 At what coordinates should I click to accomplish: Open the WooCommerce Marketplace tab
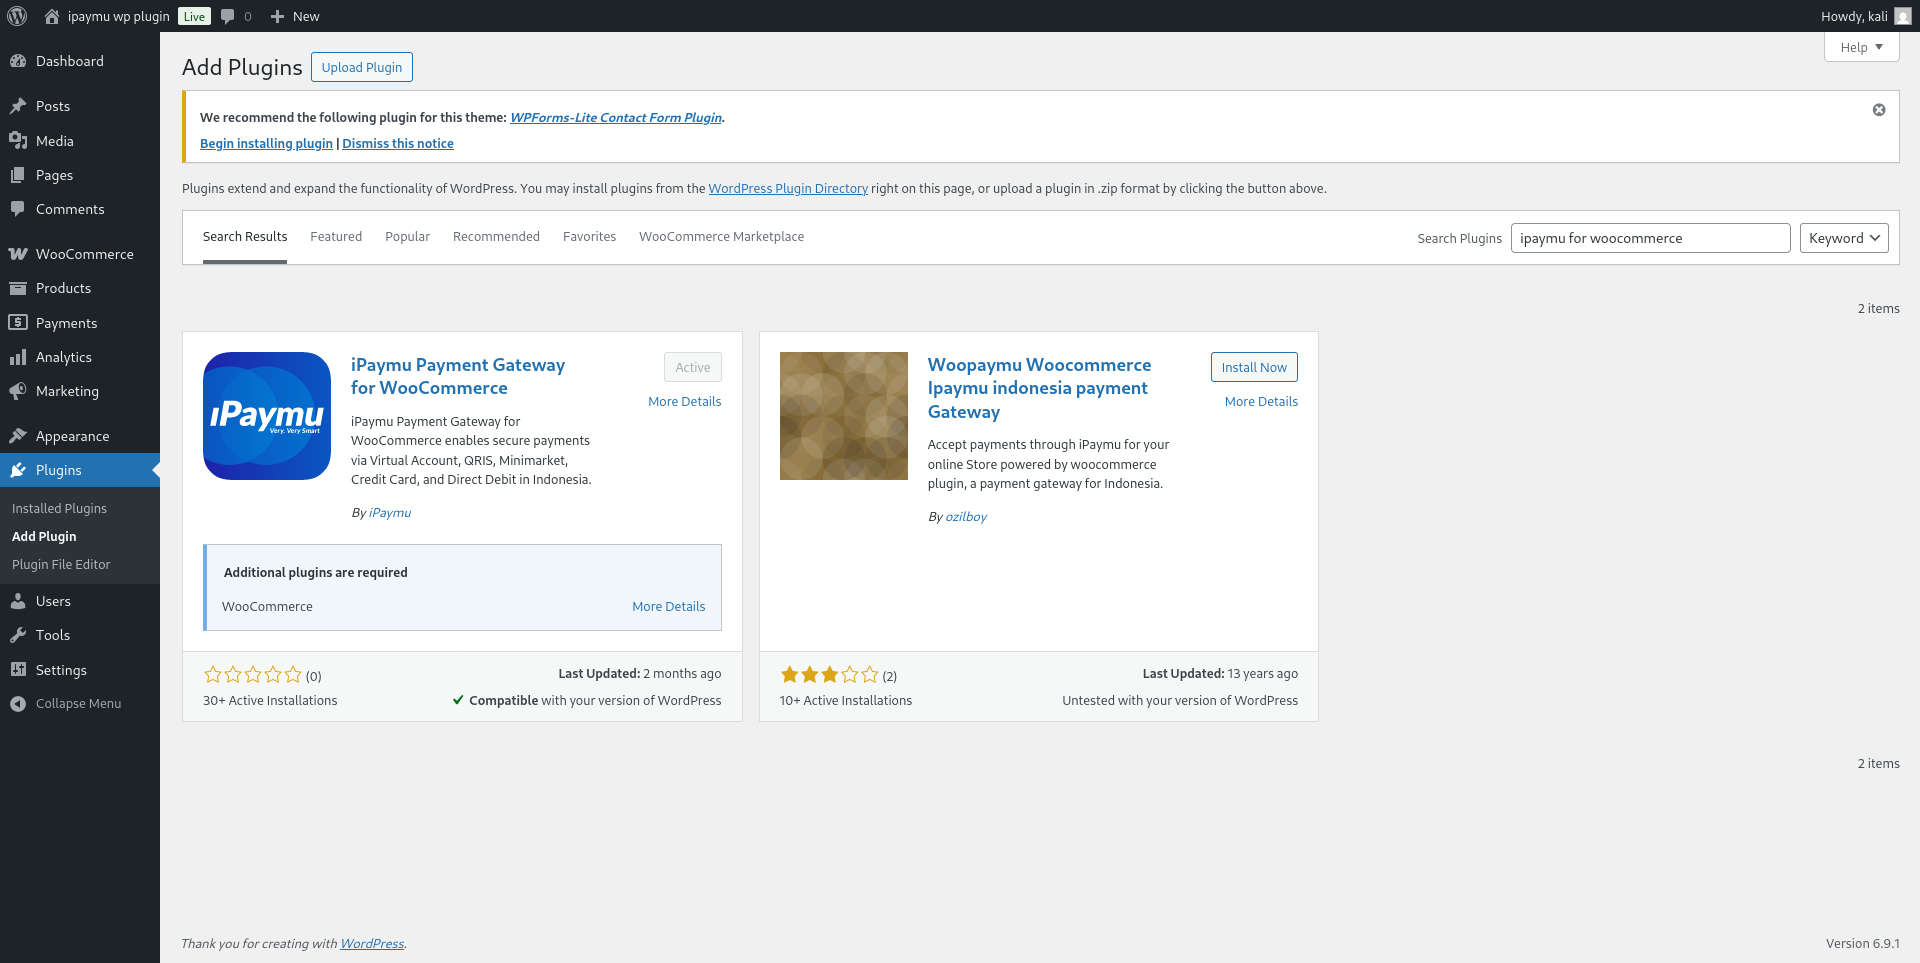coord(721,237)
